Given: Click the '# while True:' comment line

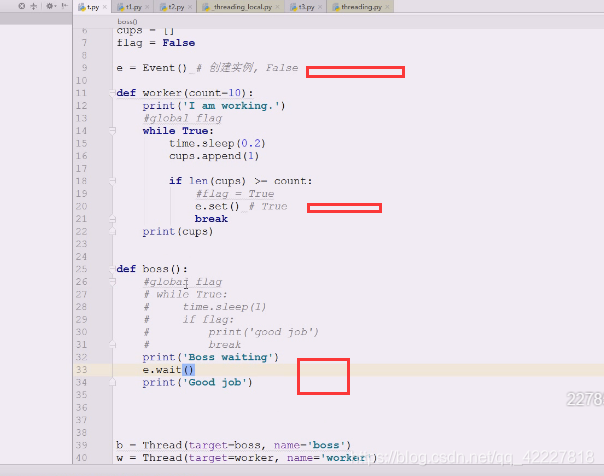Looking at the screenshot, I should click(x=186, y=295).
